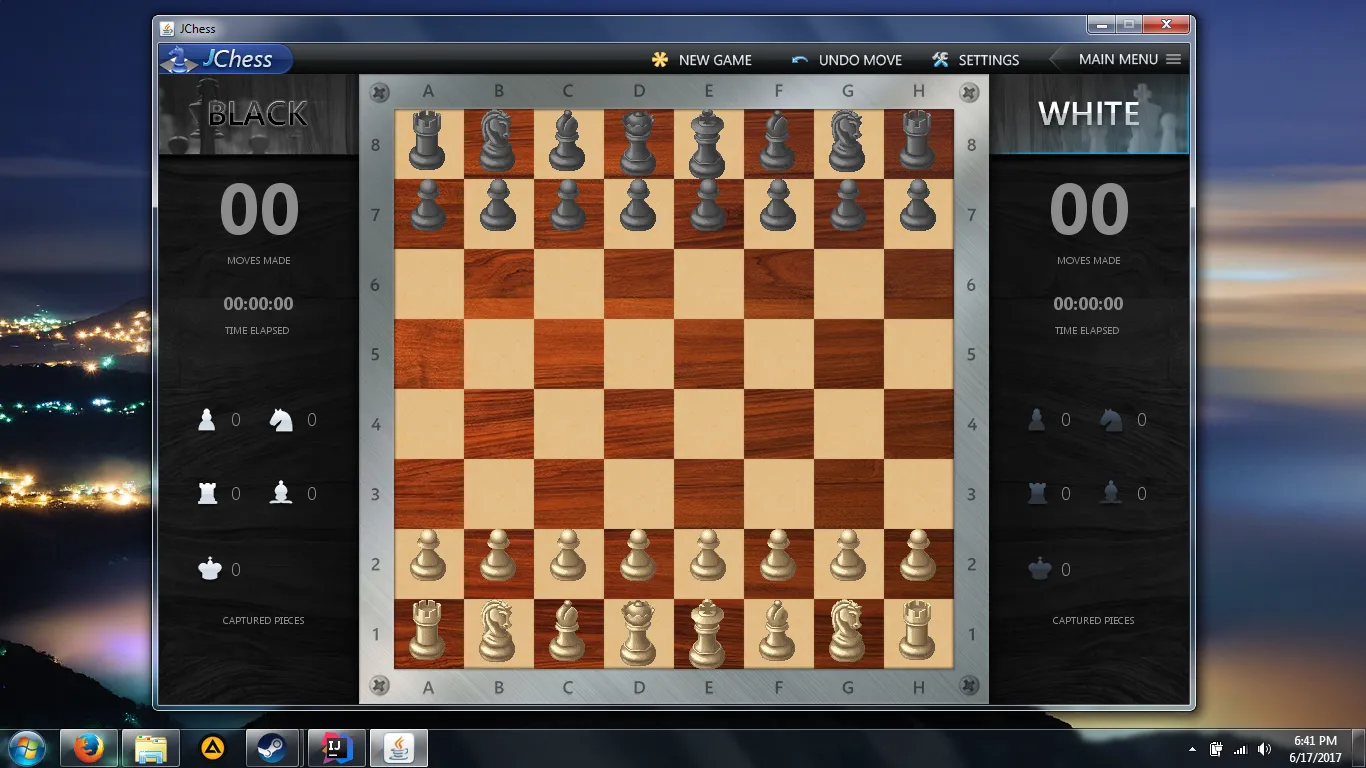Select the white knight on G1

(x=848, y=634)
